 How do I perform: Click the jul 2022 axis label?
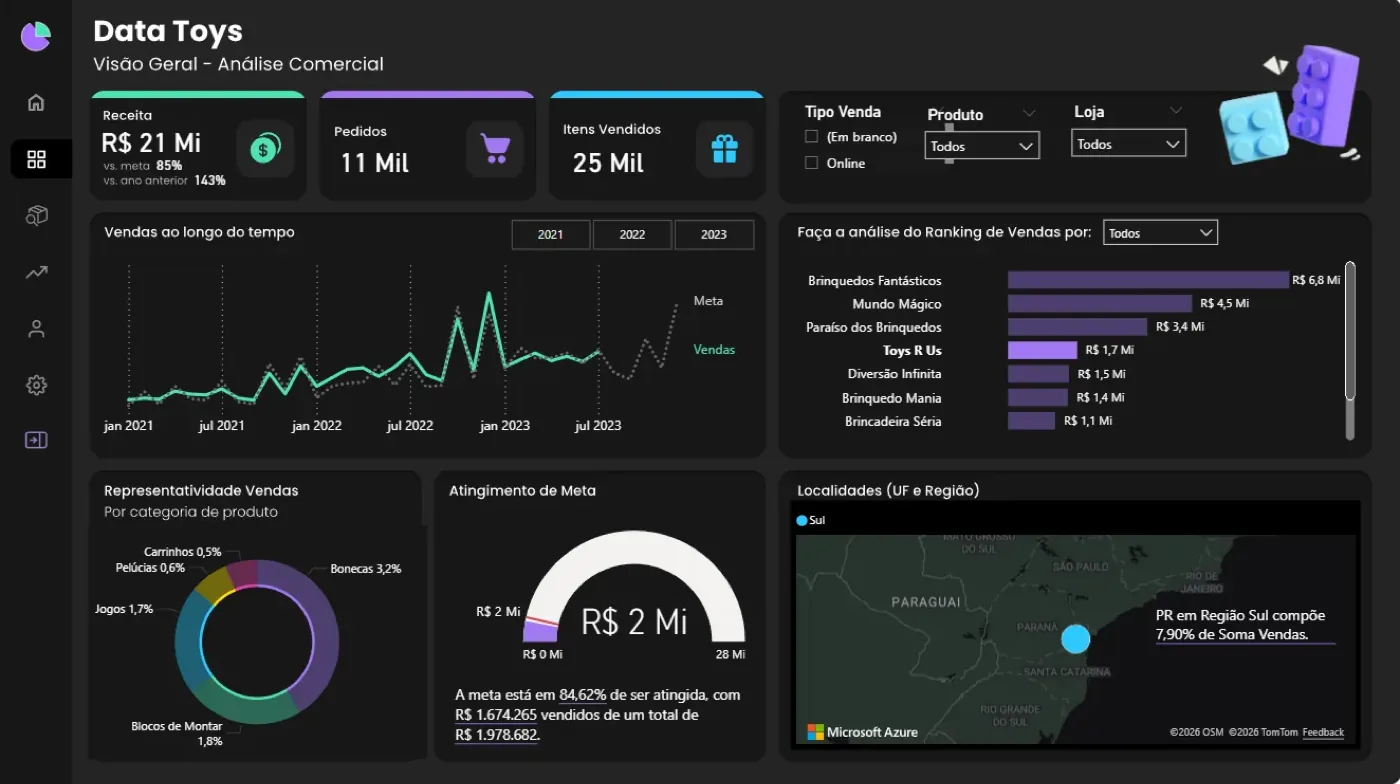[x=410, y=426]
